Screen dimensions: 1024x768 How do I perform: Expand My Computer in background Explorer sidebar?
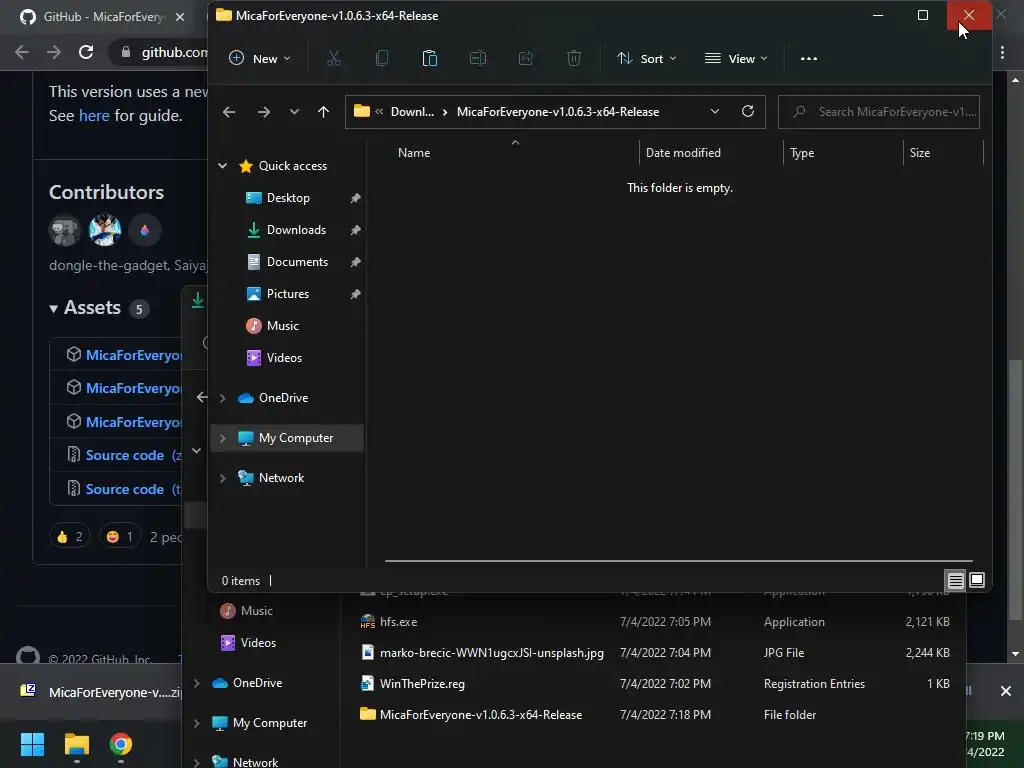coord(197,723)
